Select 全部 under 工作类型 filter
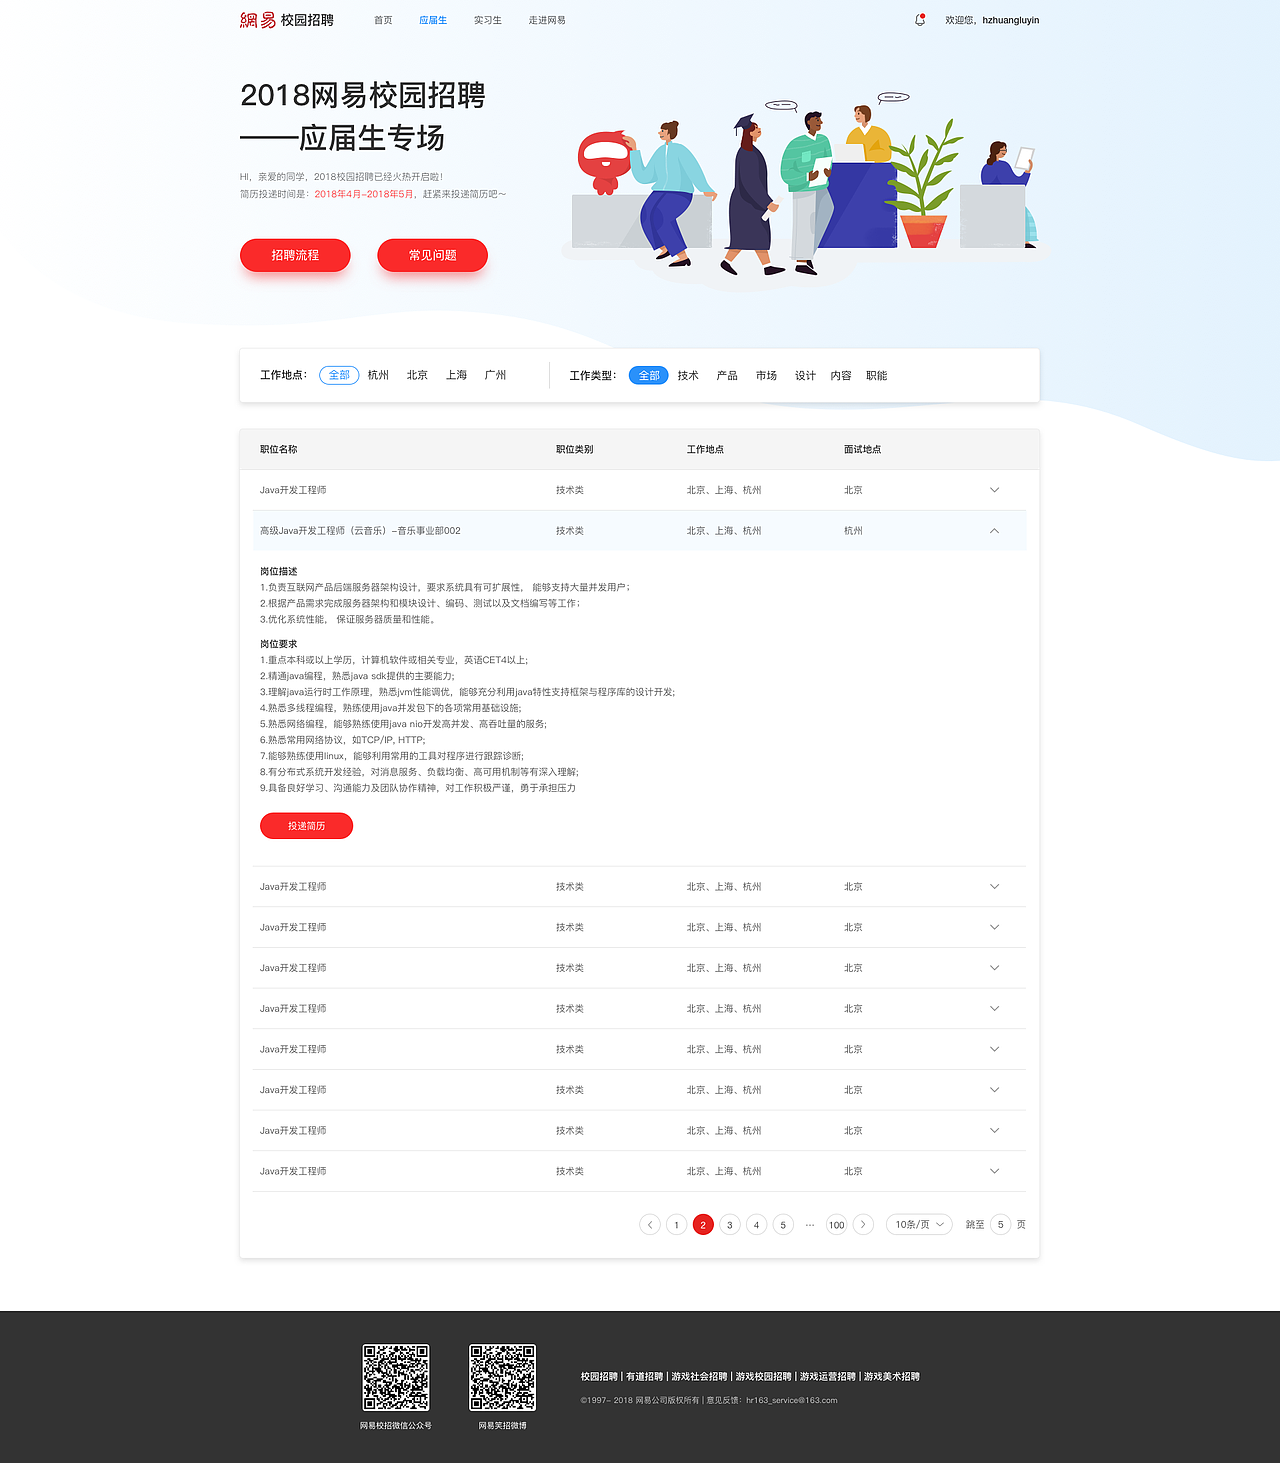Image resolution: width=1280 pixels, height=1463 pixels. click(649, 375)
